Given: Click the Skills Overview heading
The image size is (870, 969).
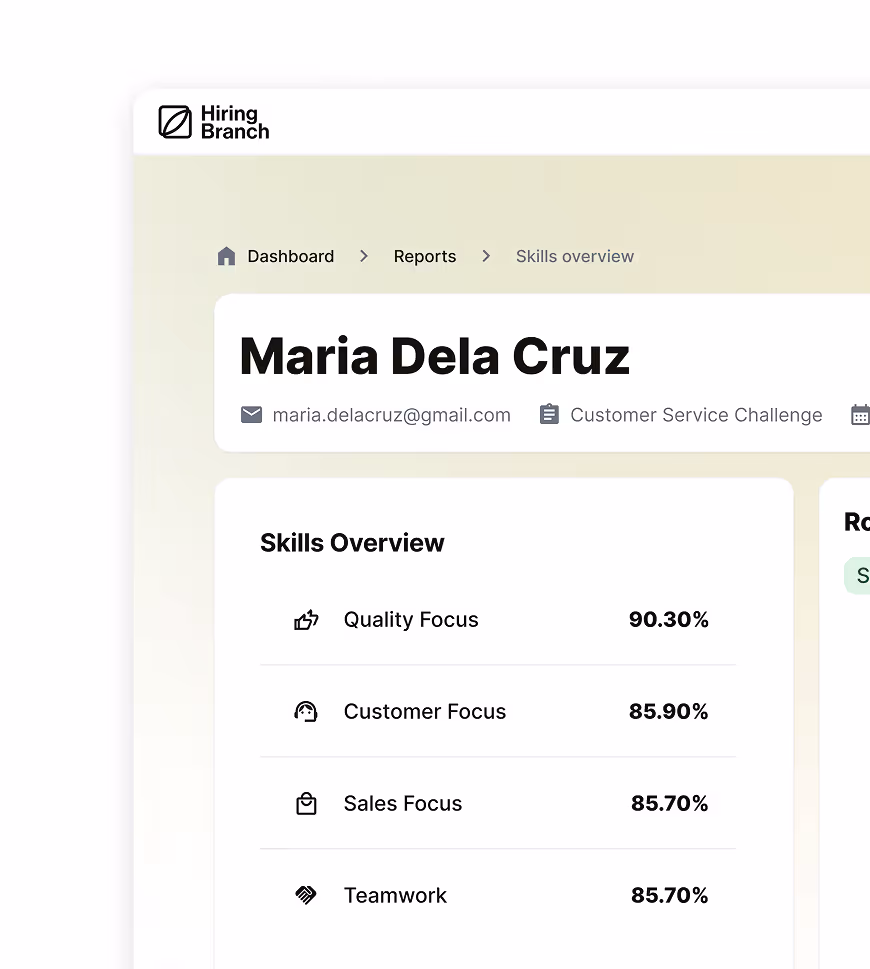Looking at the screenshot, I should pos(352,543).
